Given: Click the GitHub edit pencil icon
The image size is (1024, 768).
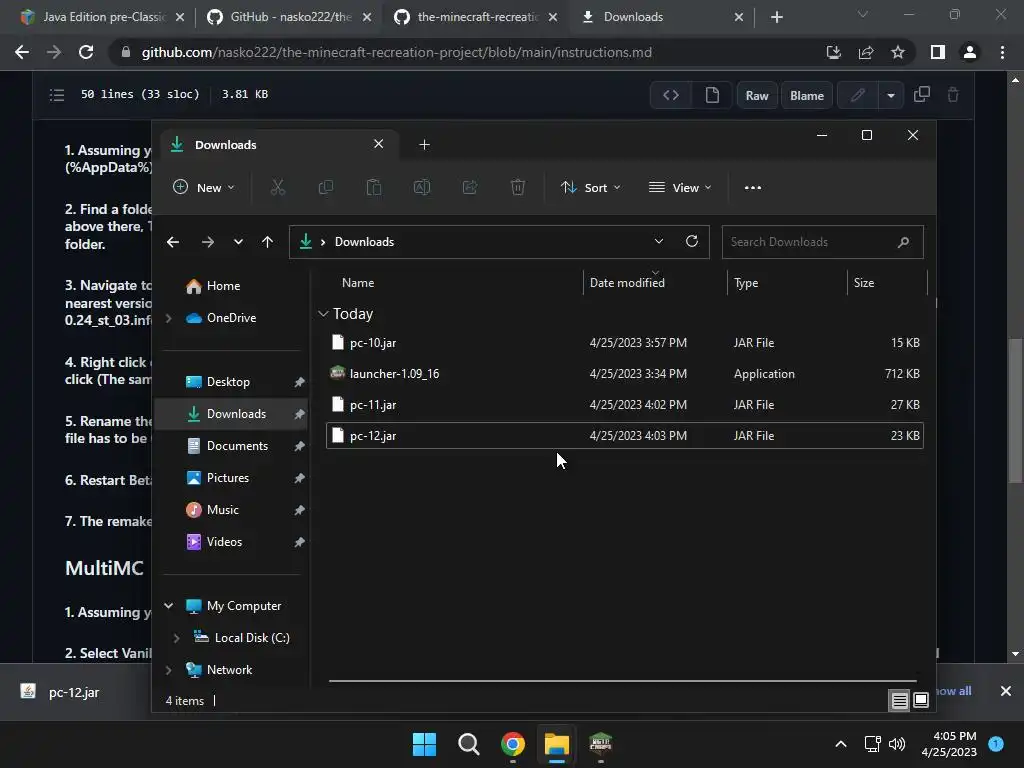Looking at the screenshot, I should click(857, 95).
